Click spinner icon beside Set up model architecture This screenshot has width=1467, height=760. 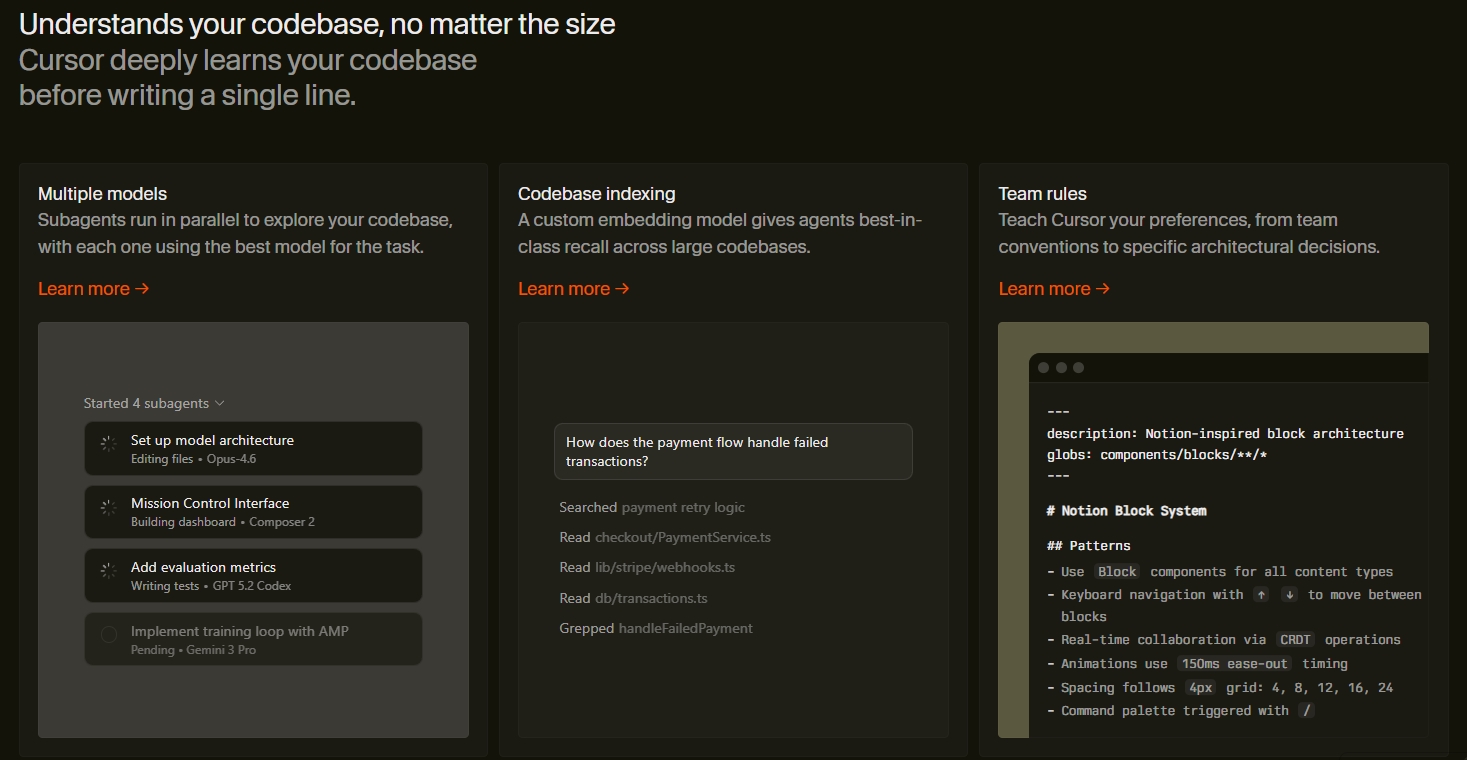(x=108, y=444)
